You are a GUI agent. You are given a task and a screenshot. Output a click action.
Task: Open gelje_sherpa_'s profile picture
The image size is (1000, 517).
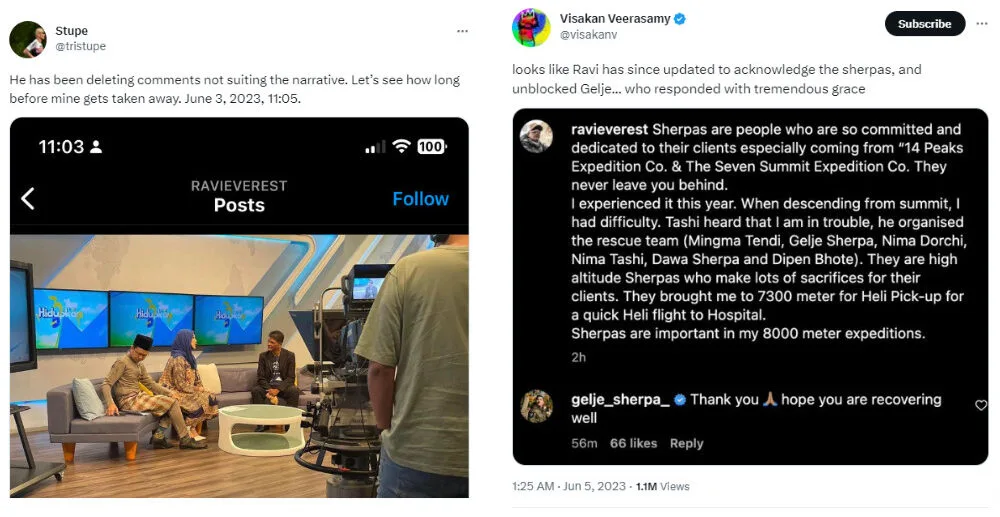537,406
